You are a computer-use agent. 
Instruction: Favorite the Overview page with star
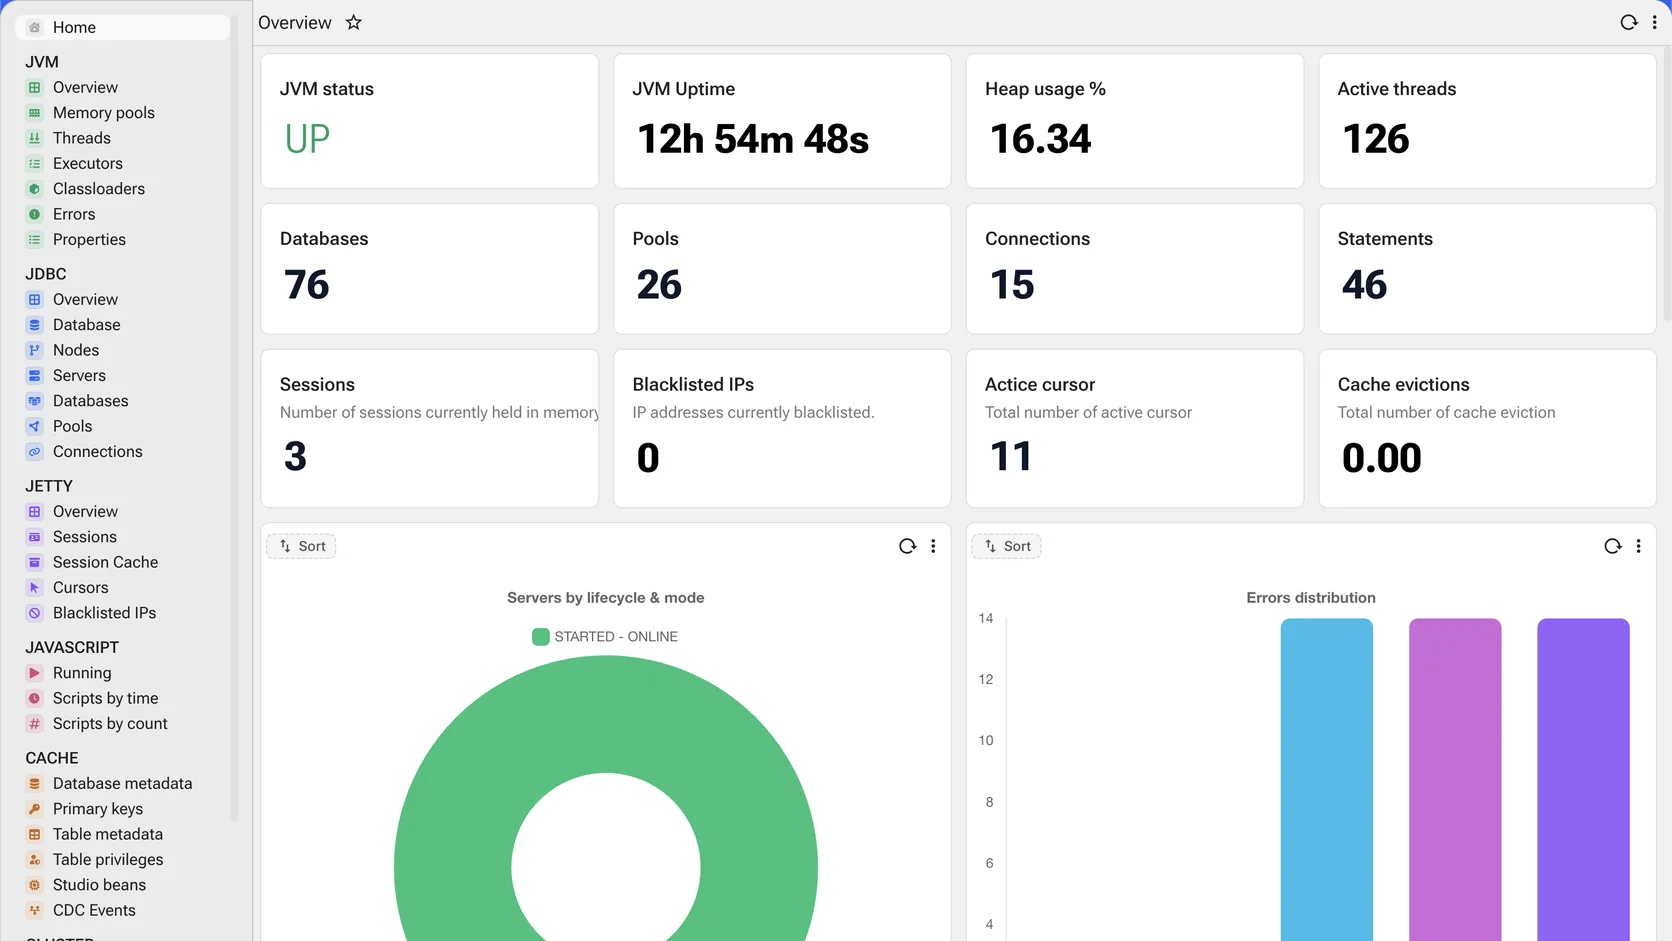point(353,22)
